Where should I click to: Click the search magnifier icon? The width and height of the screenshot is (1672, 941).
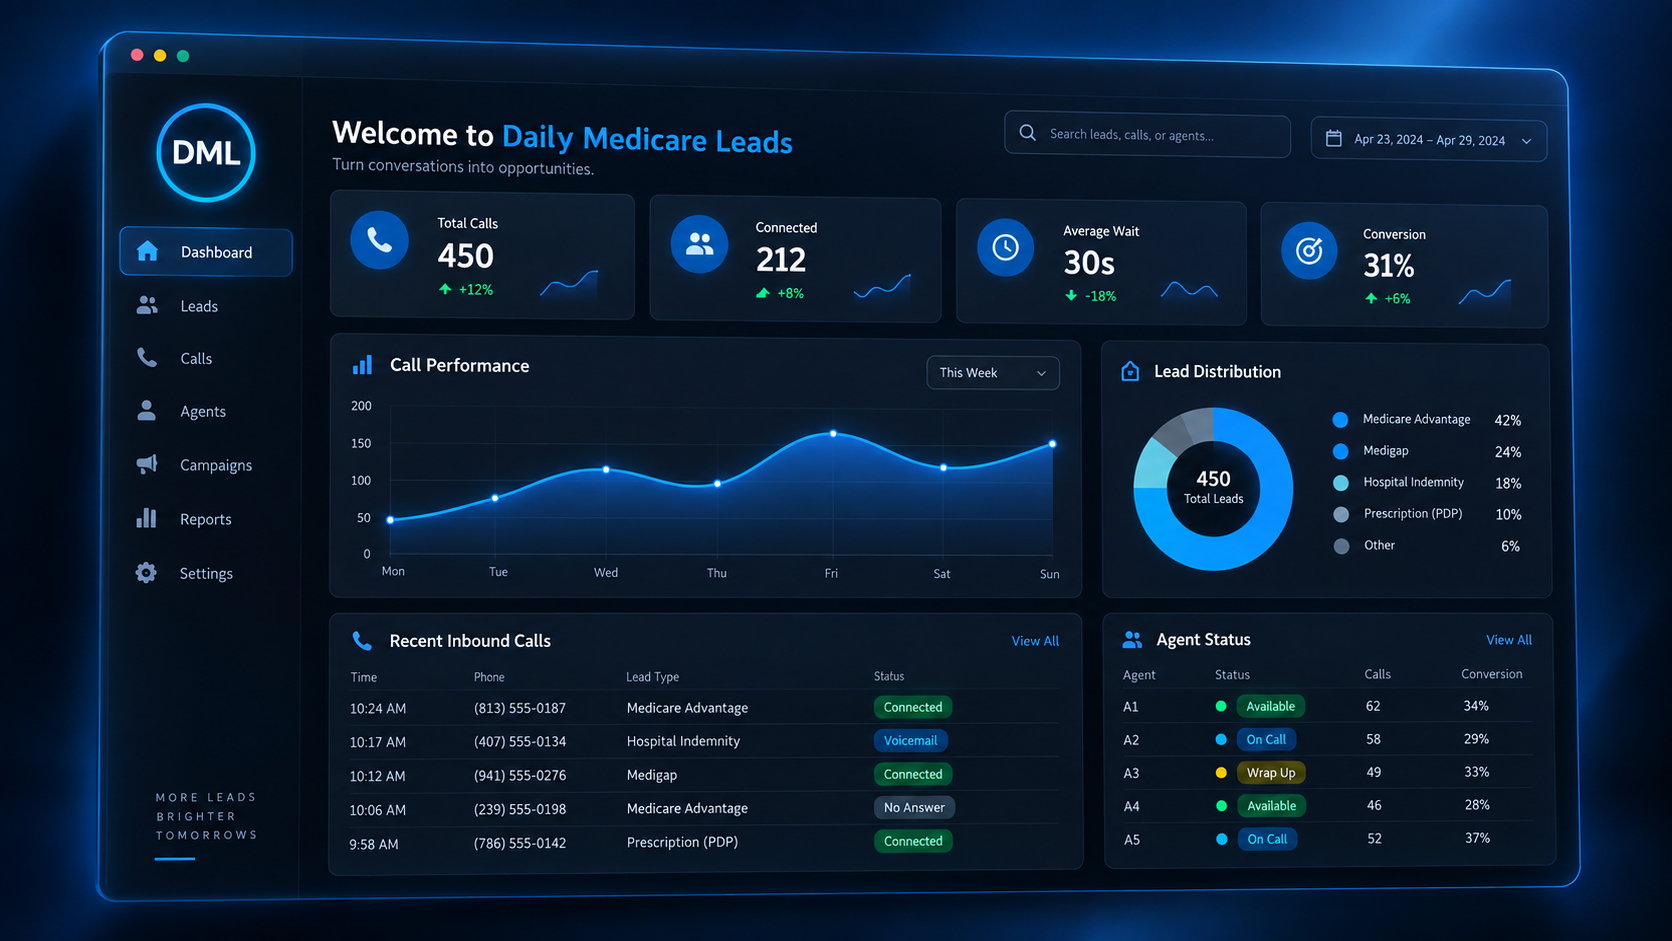click(1028, 132)
